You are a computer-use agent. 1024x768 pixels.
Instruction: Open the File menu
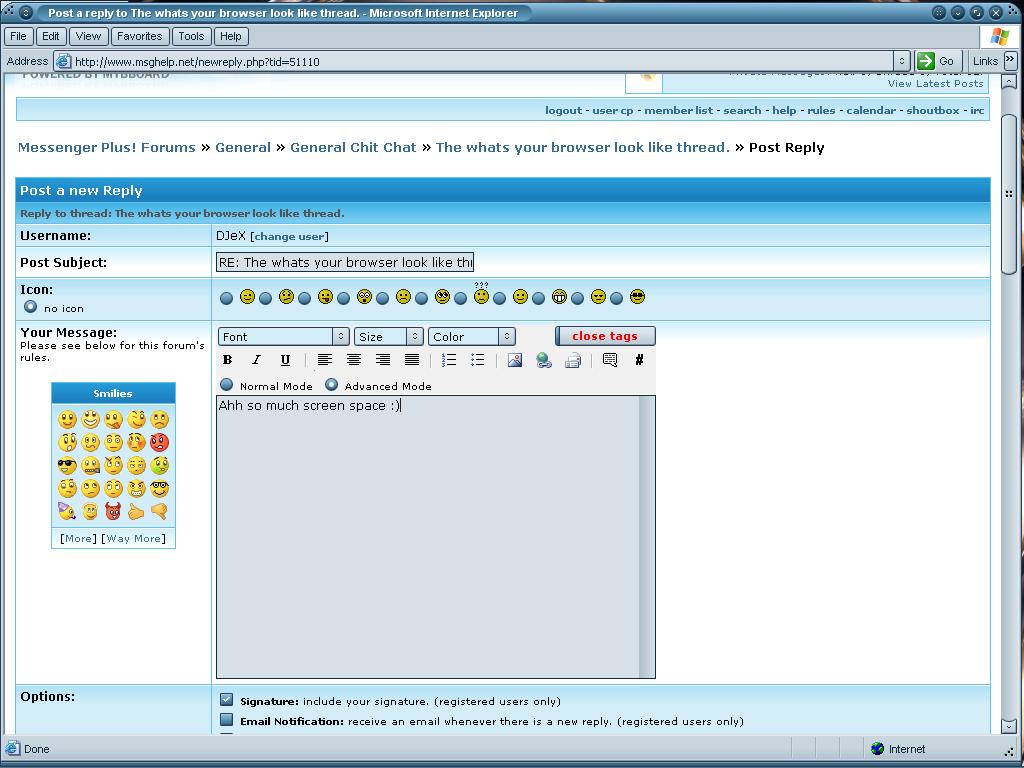pos(18,36)
